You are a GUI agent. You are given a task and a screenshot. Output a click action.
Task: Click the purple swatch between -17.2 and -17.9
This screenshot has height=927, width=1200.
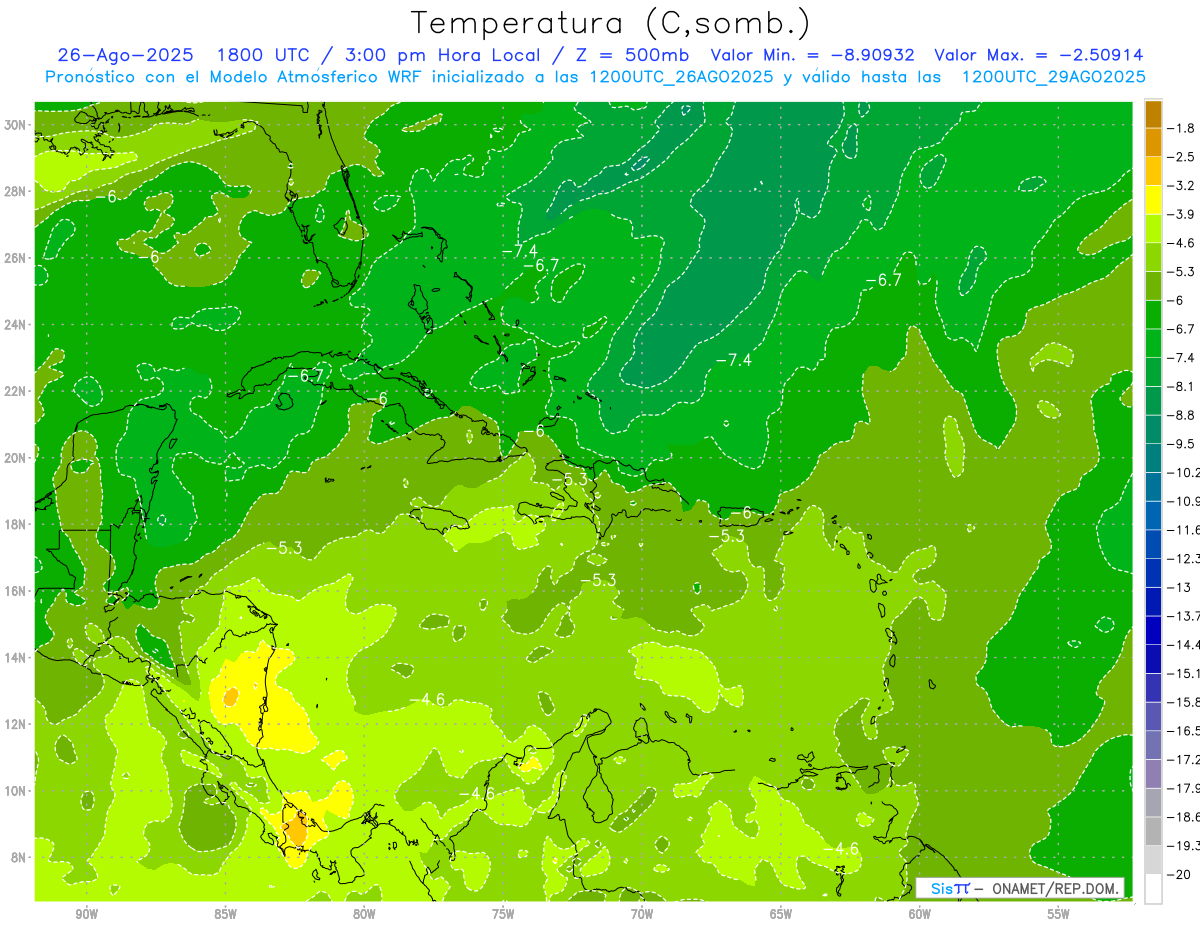[1154, 774]
